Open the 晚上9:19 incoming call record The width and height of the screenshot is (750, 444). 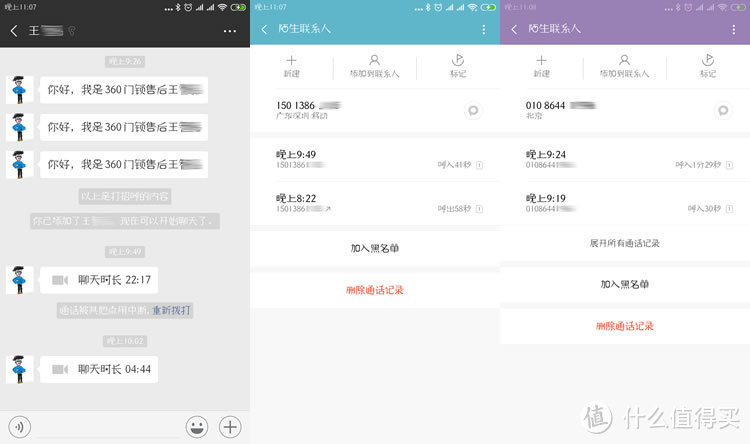pos(625,203)
